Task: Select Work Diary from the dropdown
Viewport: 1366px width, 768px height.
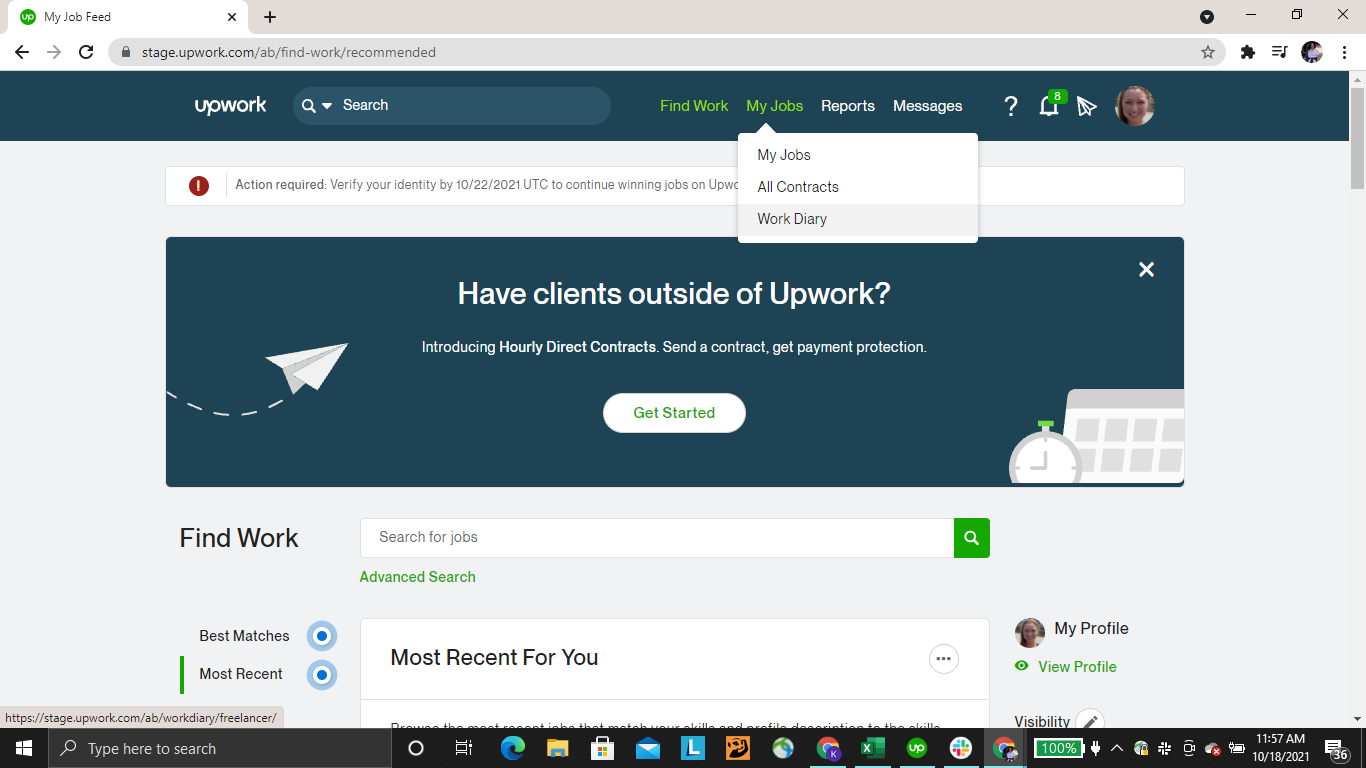Action: point(792,219)
